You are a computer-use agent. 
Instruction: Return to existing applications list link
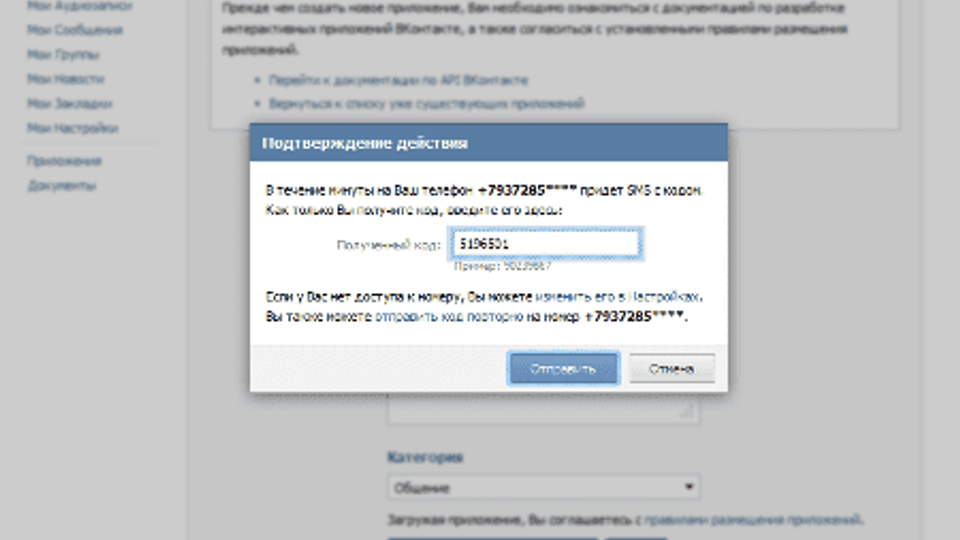click(427, 103)
